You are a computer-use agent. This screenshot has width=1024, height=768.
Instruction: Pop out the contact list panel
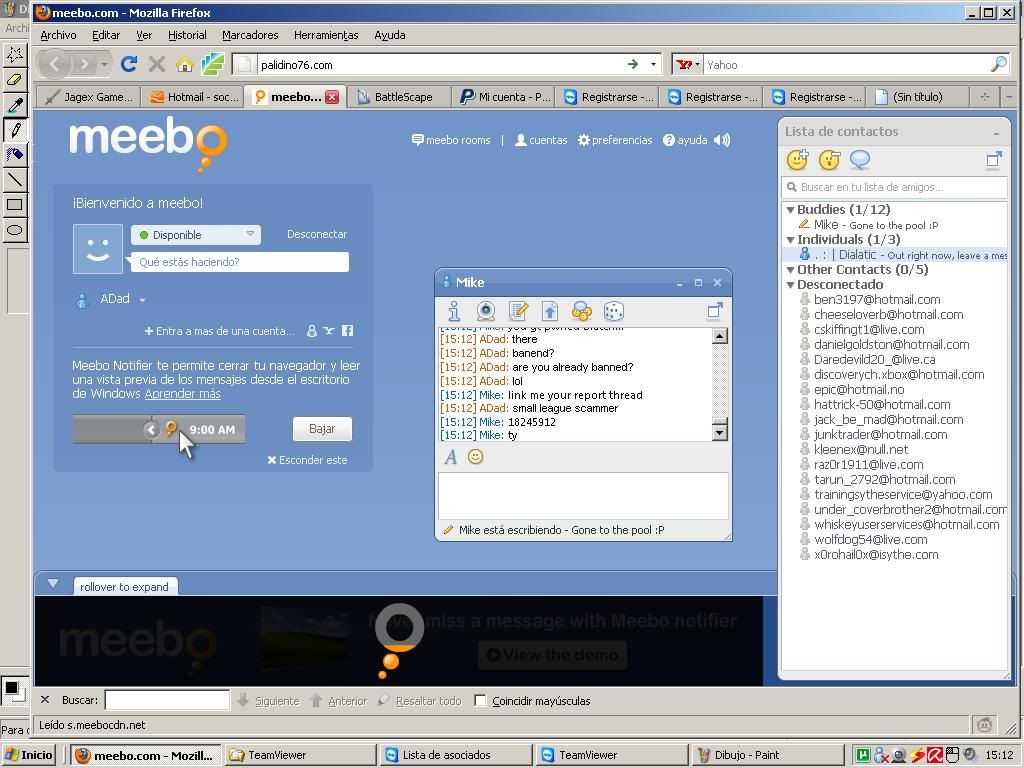(x=994, y=159)
